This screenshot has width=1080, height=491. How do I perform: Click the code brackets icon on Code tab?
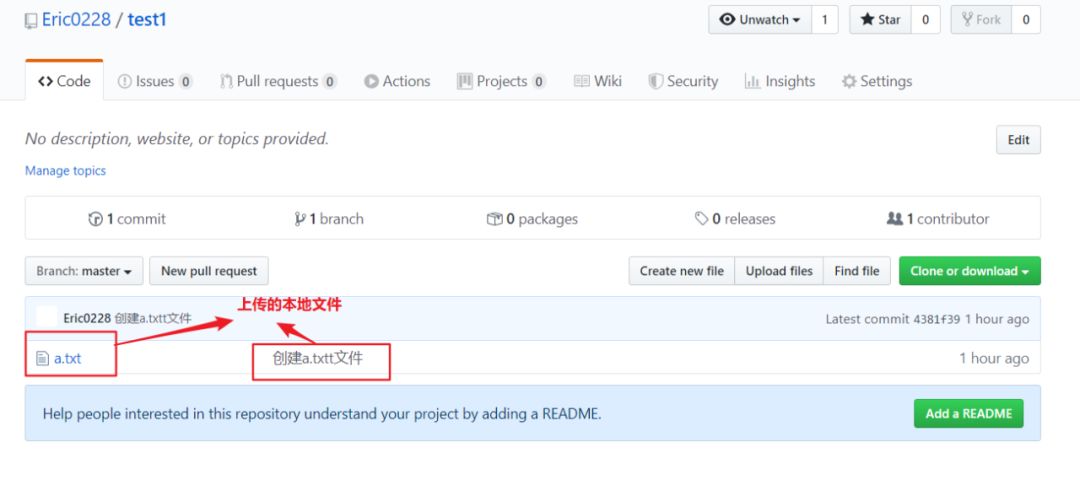[45, 81]
